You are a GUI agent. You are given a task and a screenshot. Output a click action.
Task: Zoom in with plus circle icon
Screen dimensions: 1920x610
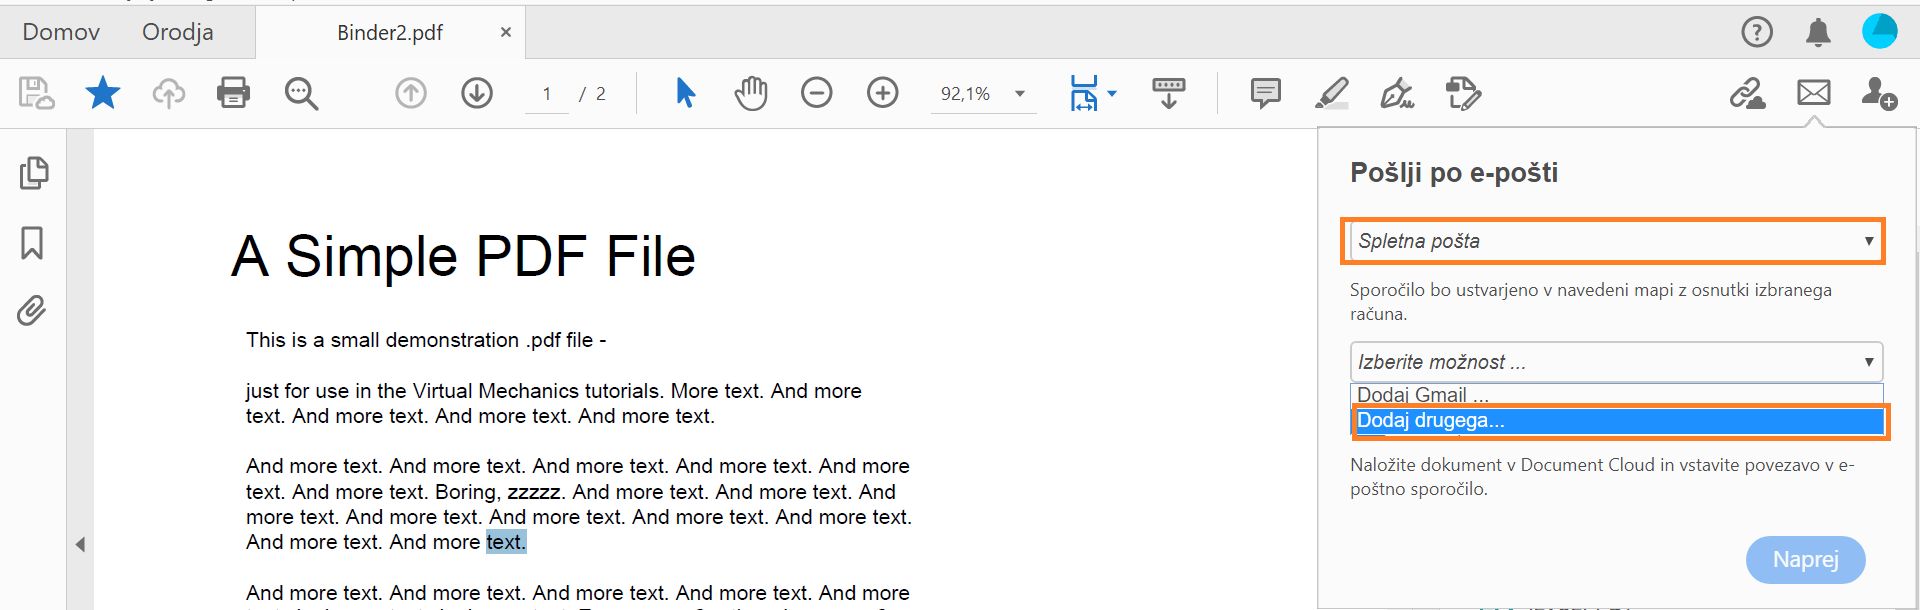(882, 93)
